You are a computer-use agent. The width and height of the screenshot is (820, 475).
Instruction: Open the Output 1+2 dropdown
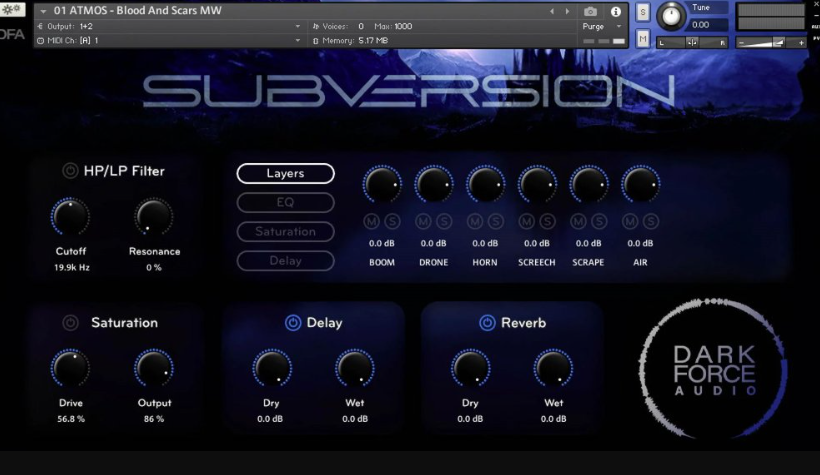169,26
